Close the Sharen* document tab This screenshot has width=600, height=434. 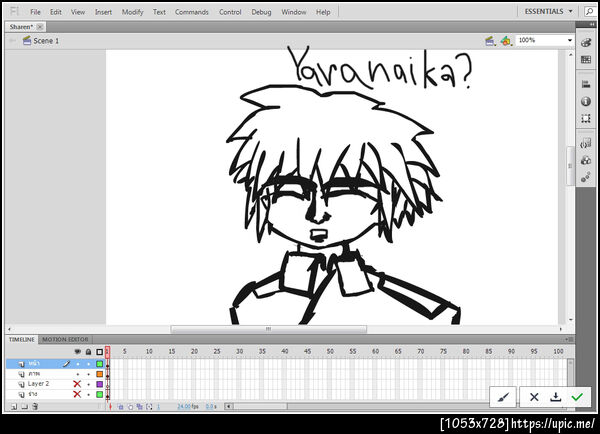coord(40,27)
